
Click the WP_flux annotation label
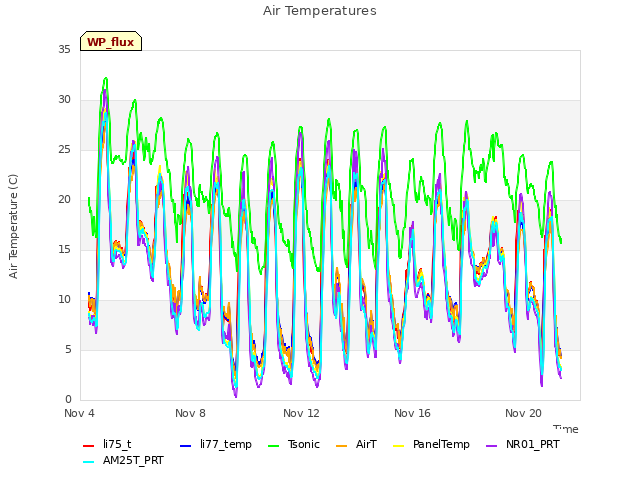[111, 41]
